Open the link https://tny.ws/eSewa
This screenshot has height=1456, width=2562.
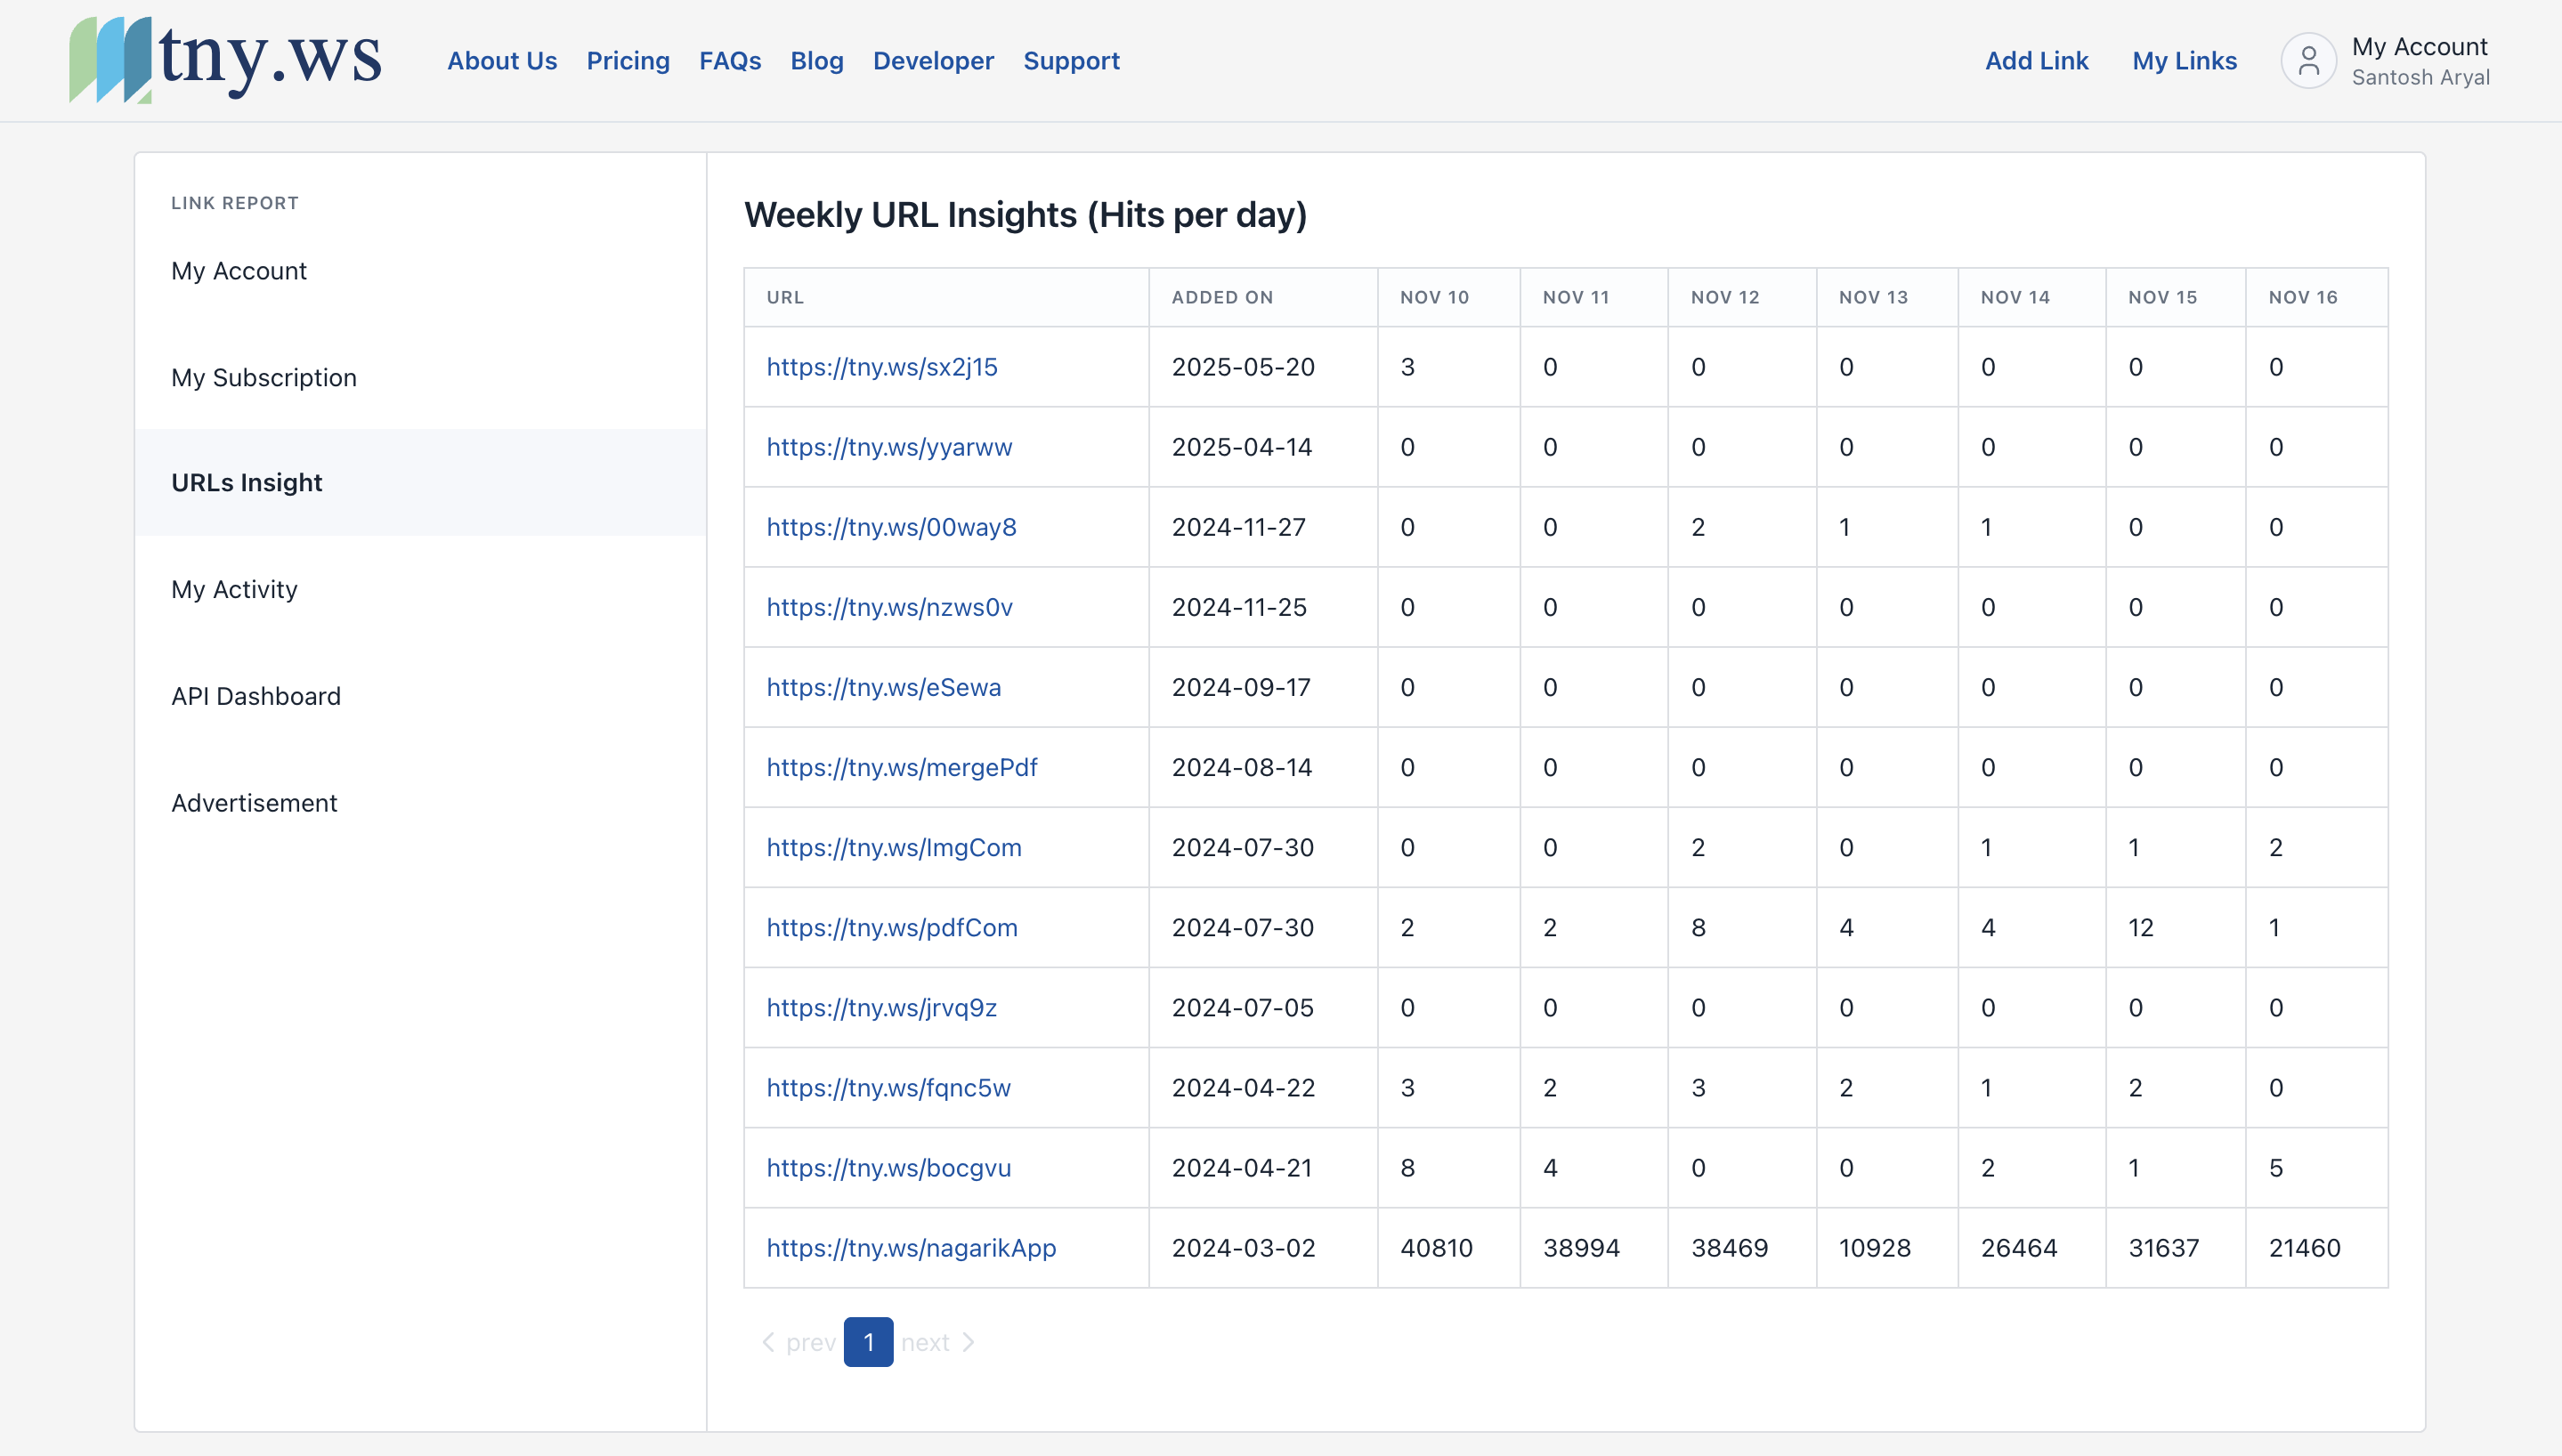[883, 687]
